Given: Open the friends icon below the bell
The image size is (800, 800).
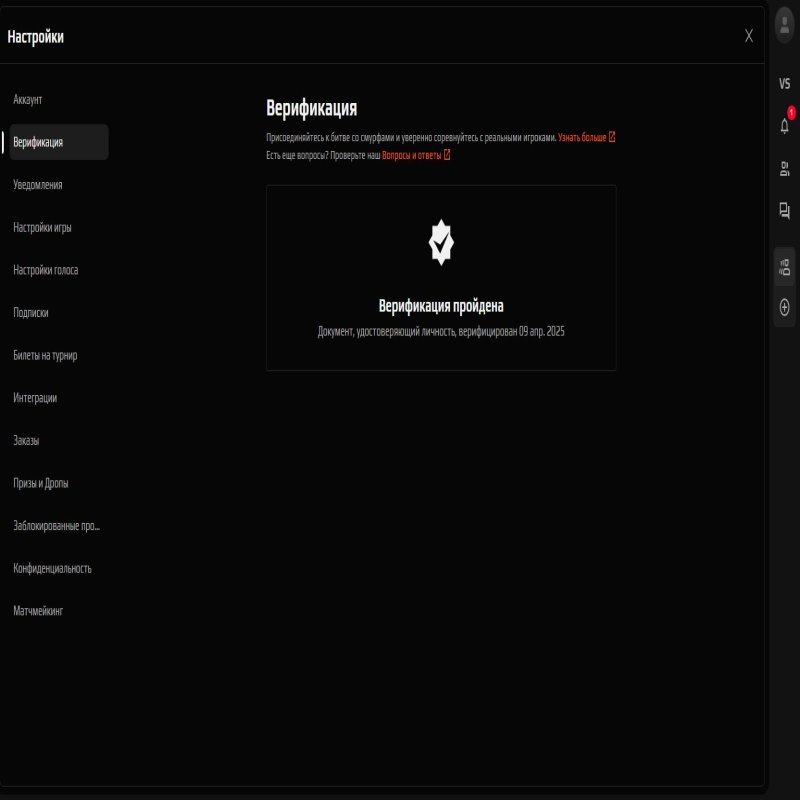Looking at the screenshot, I should pos(784,168).
